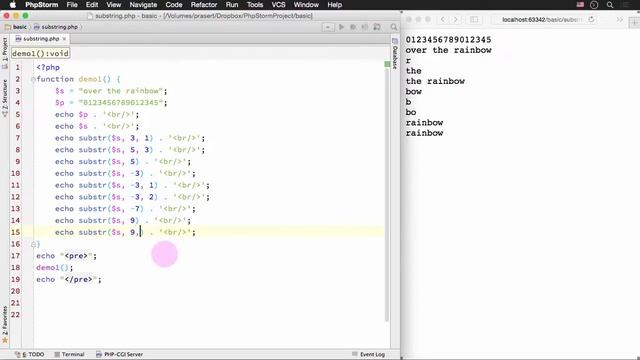Open the Edit menu

click(x=92, y=5)
